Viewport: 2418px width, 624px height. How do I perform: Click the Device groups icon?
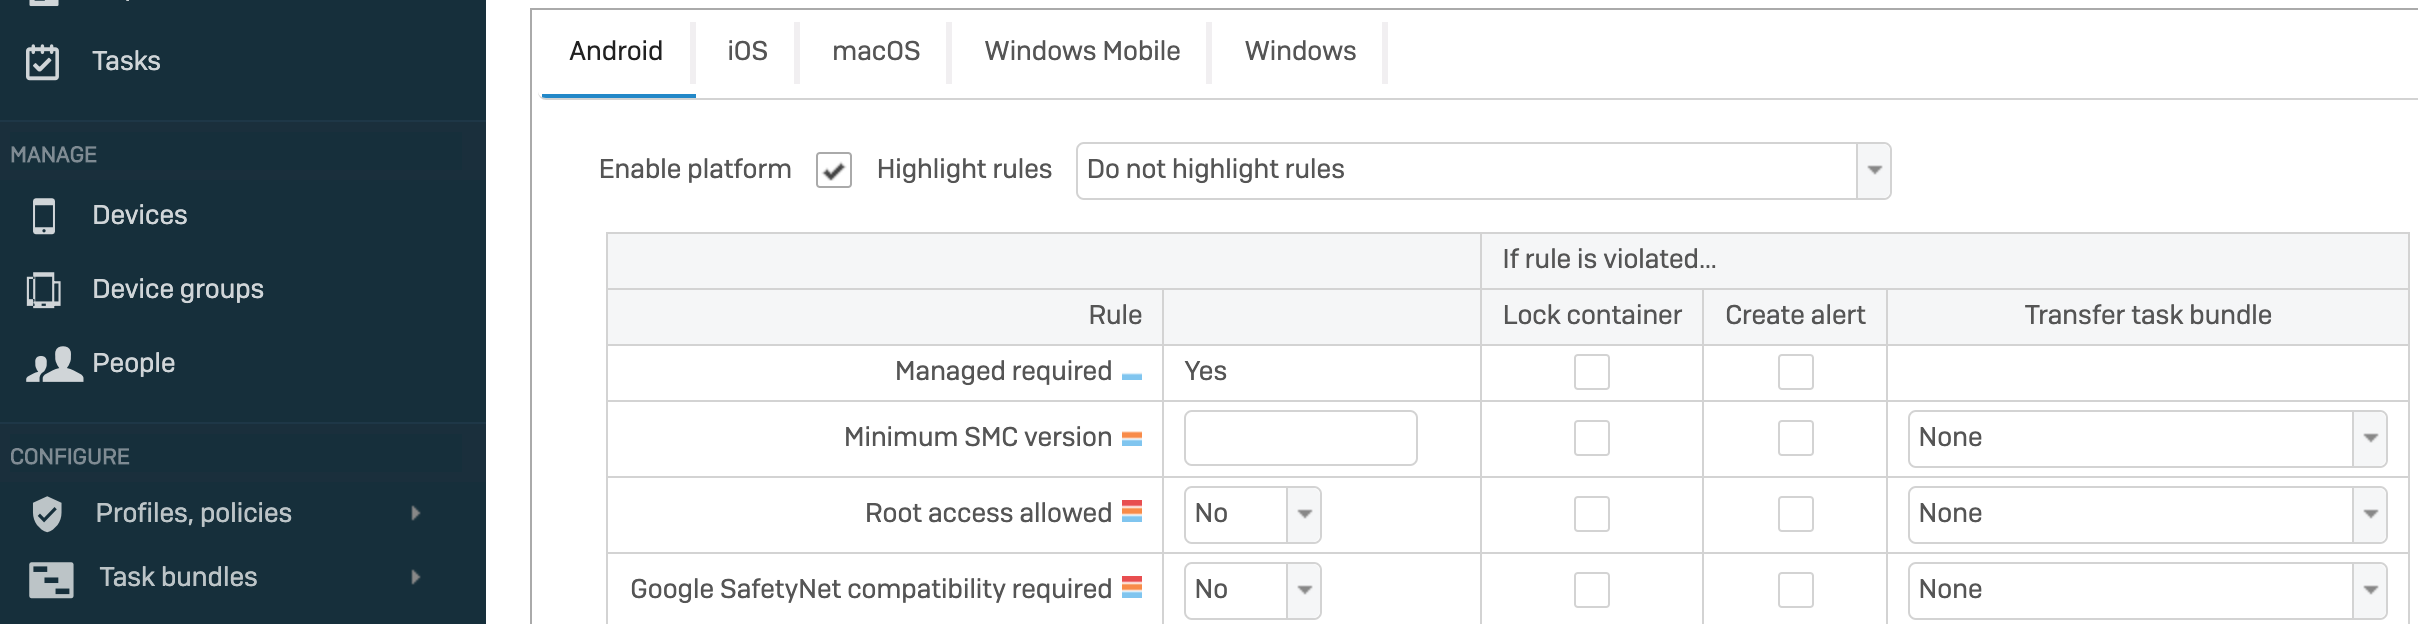[44, 290]
